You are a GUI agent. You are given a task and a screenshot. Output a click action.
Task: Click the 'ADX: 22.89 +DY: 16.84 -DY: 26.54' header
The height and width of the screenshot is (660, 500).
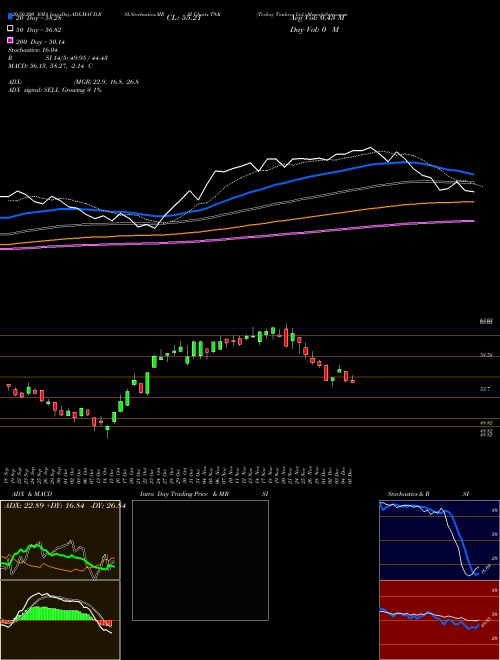click(x=64, y=506)
